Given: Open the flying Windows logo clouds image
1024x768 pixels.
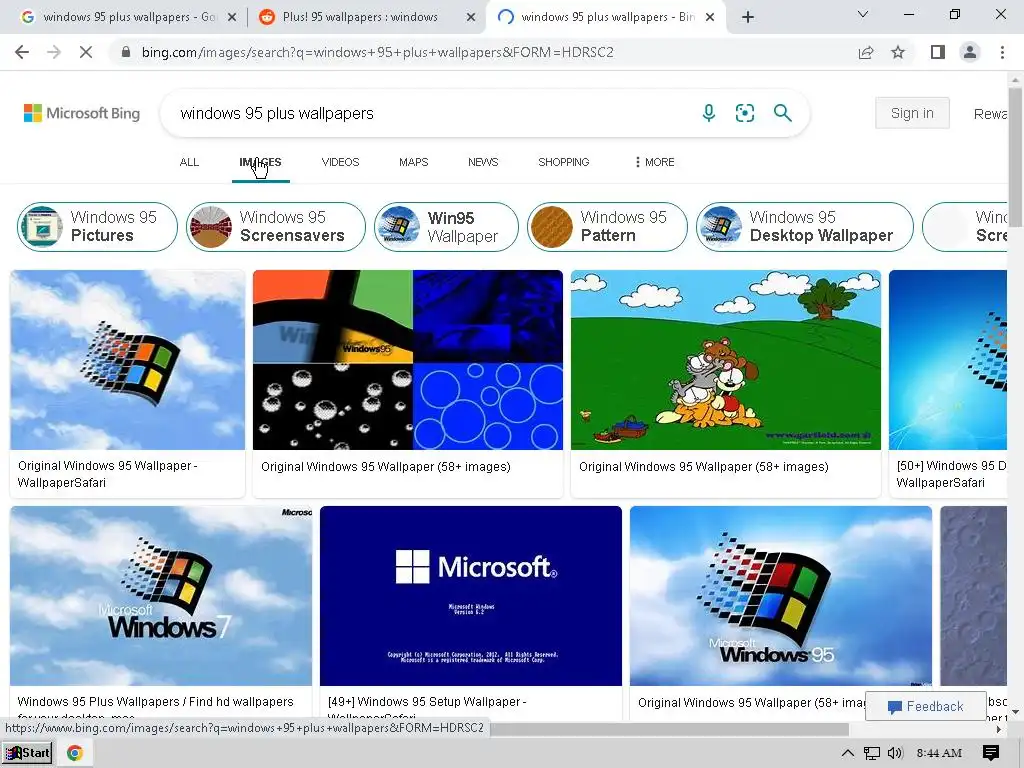Looking at the screenshot, I should pyautogui.click(x=127, y=360).
